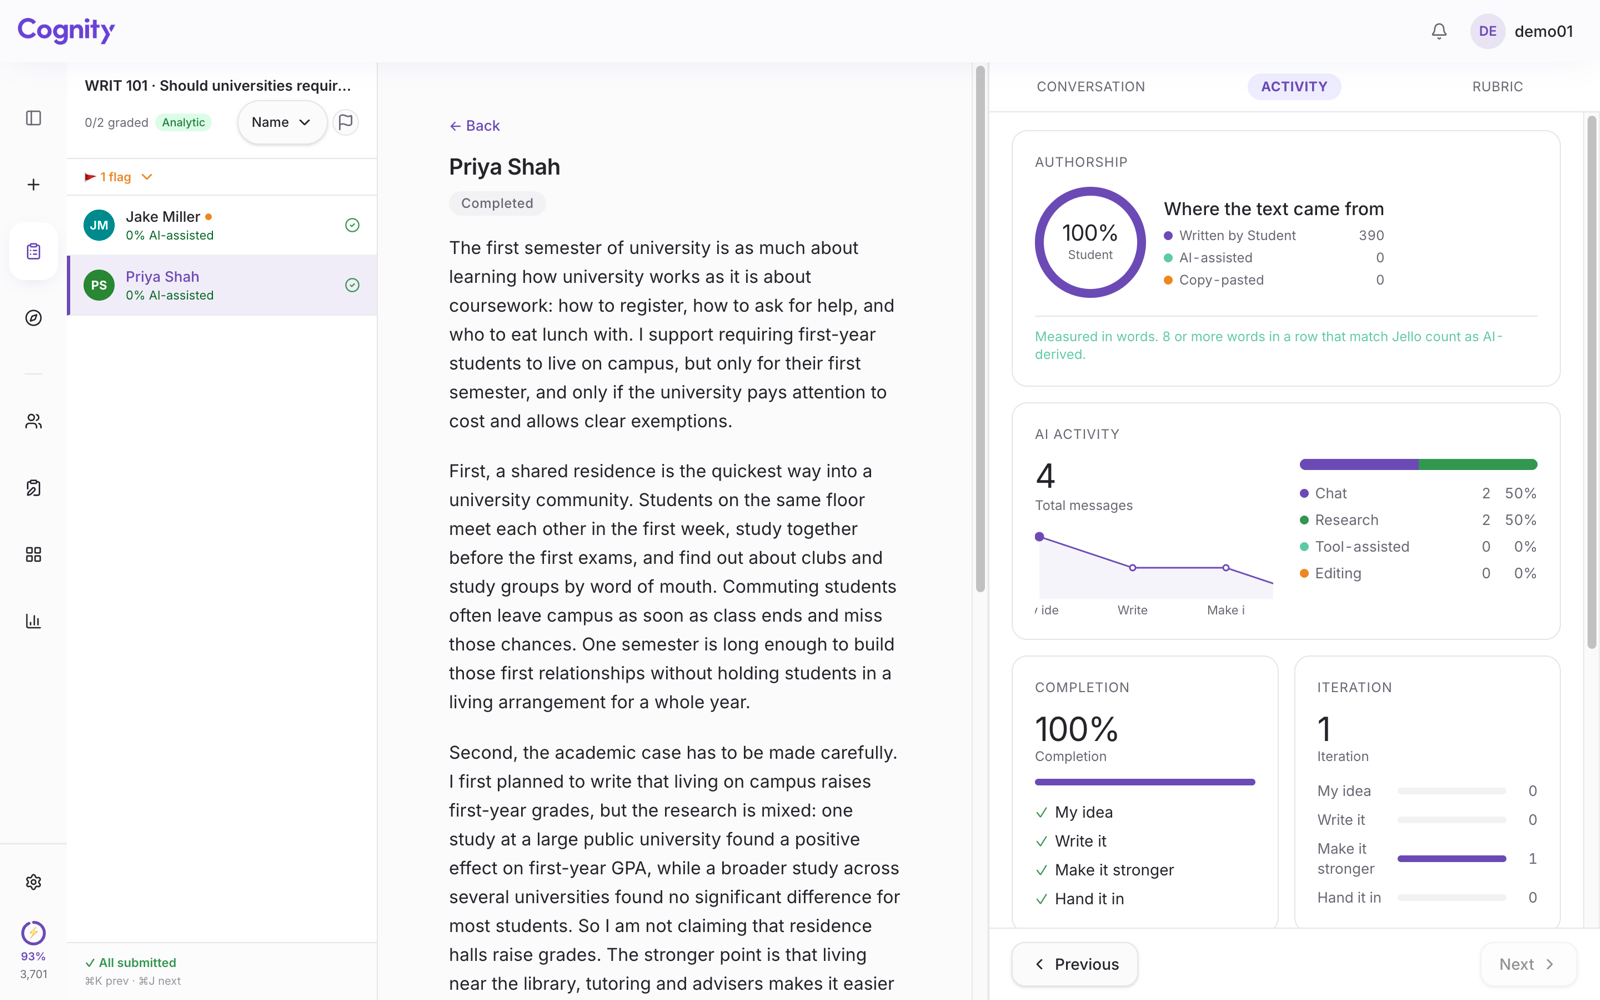Click the Make it stronger iteration bar

click(x=1452, y=858)
